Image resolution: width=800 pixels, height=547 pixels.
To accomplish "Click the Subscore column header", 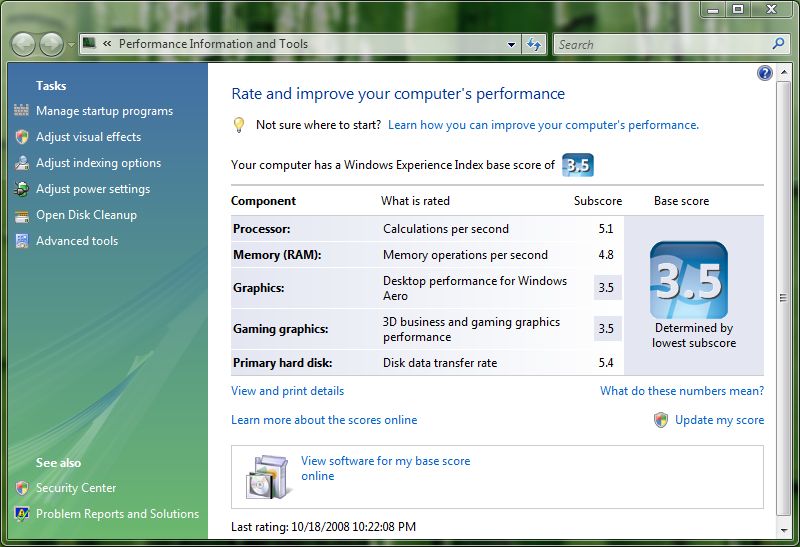I will [x=598, y=201].
